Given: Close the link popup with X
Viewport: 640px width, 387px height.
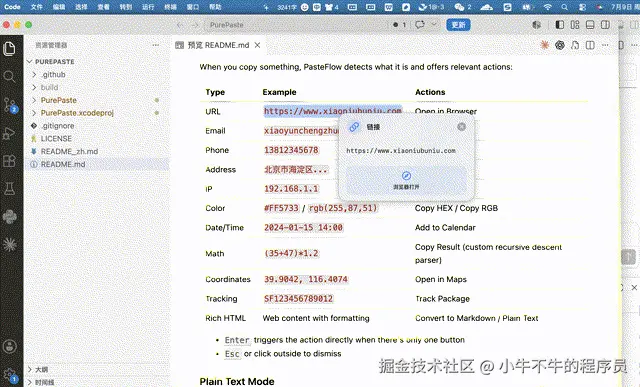Looking at the screenshot, I should (x=462, y=127).
